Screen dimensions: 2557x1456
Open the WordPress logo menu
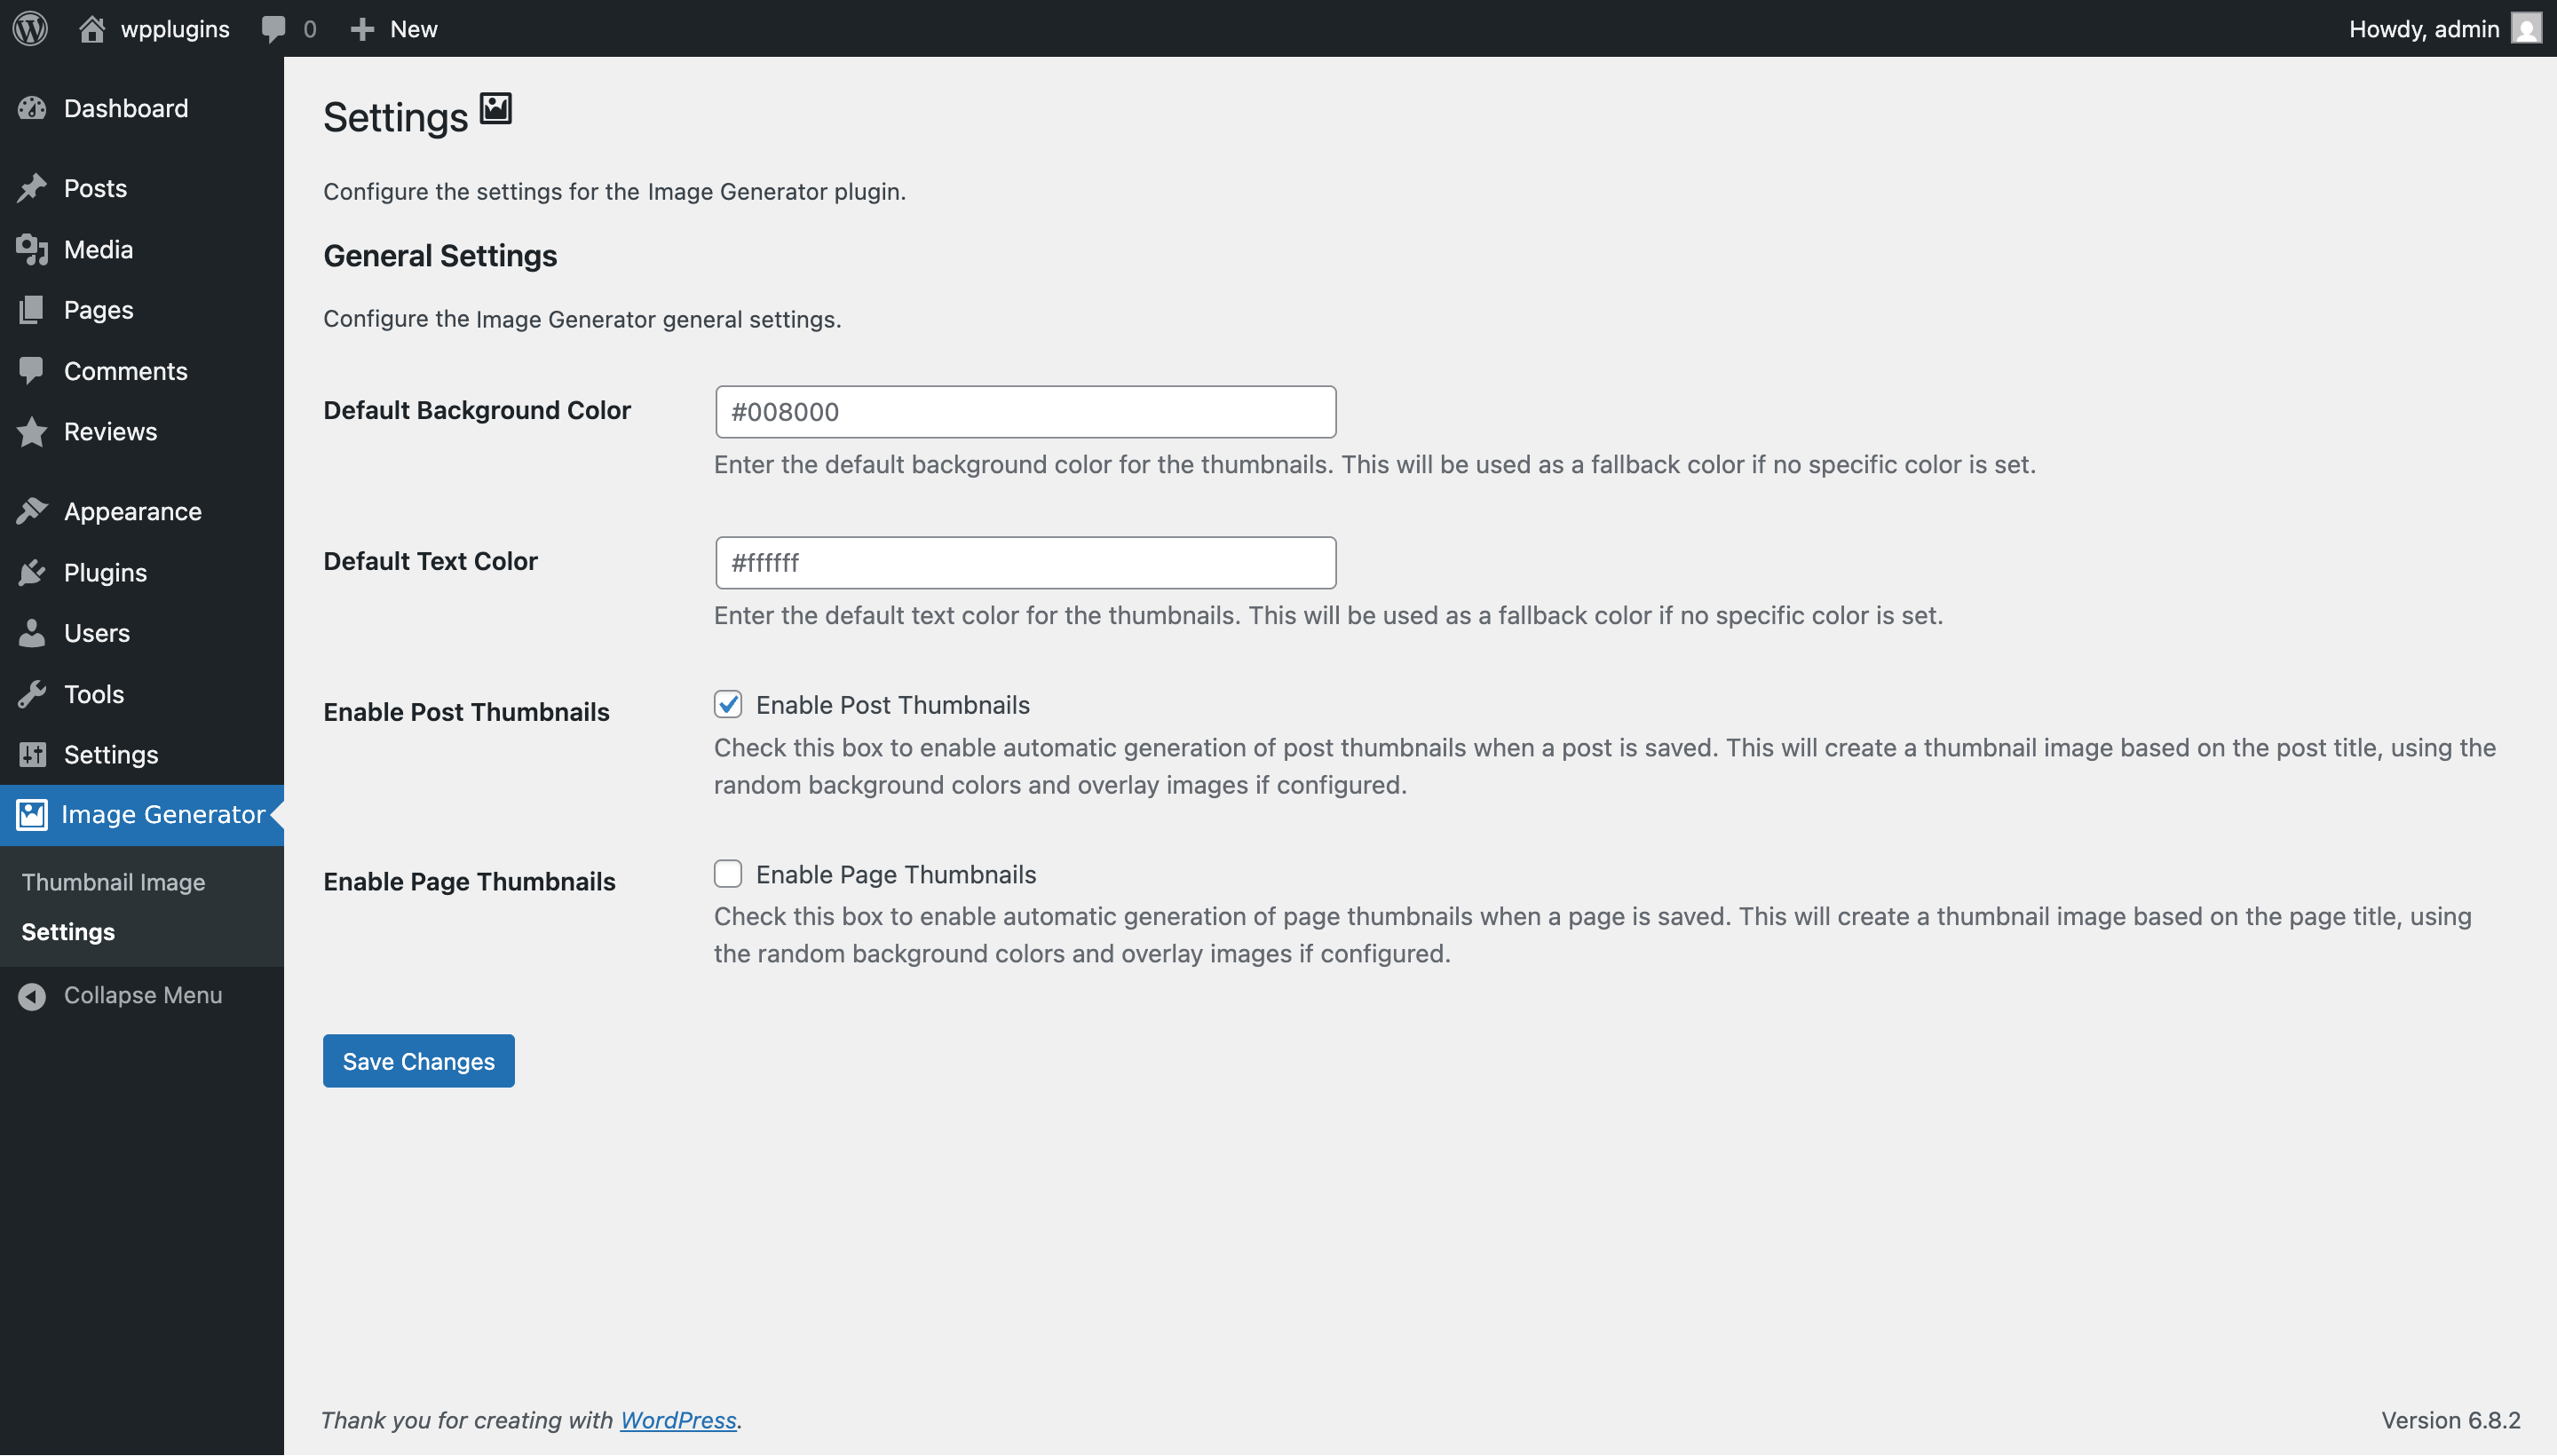coord(29,28)
